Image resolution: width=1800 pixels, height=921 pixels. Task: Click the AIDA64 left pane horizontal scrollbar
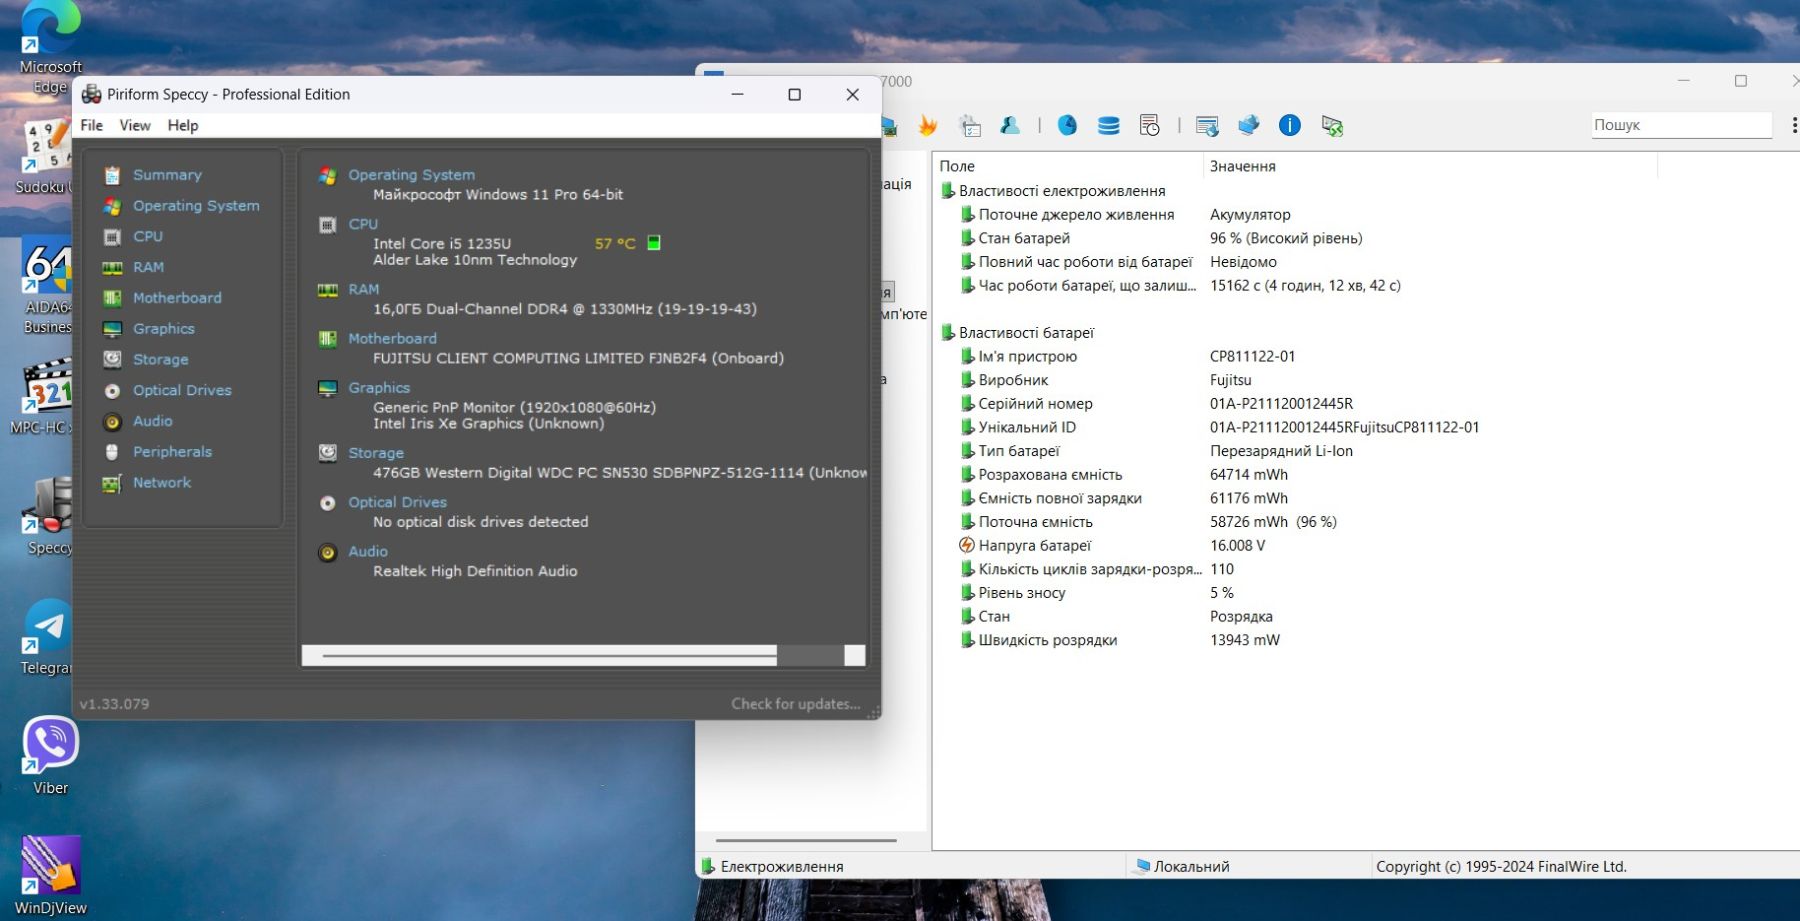[x=806, y=841]
